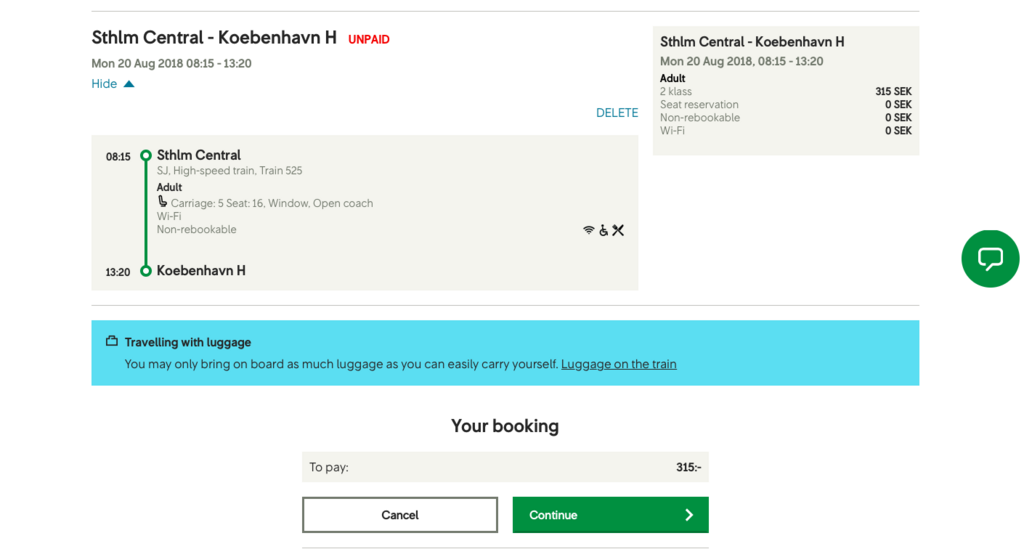Click the arrow on the Continue button

click(x=689, y=515)
